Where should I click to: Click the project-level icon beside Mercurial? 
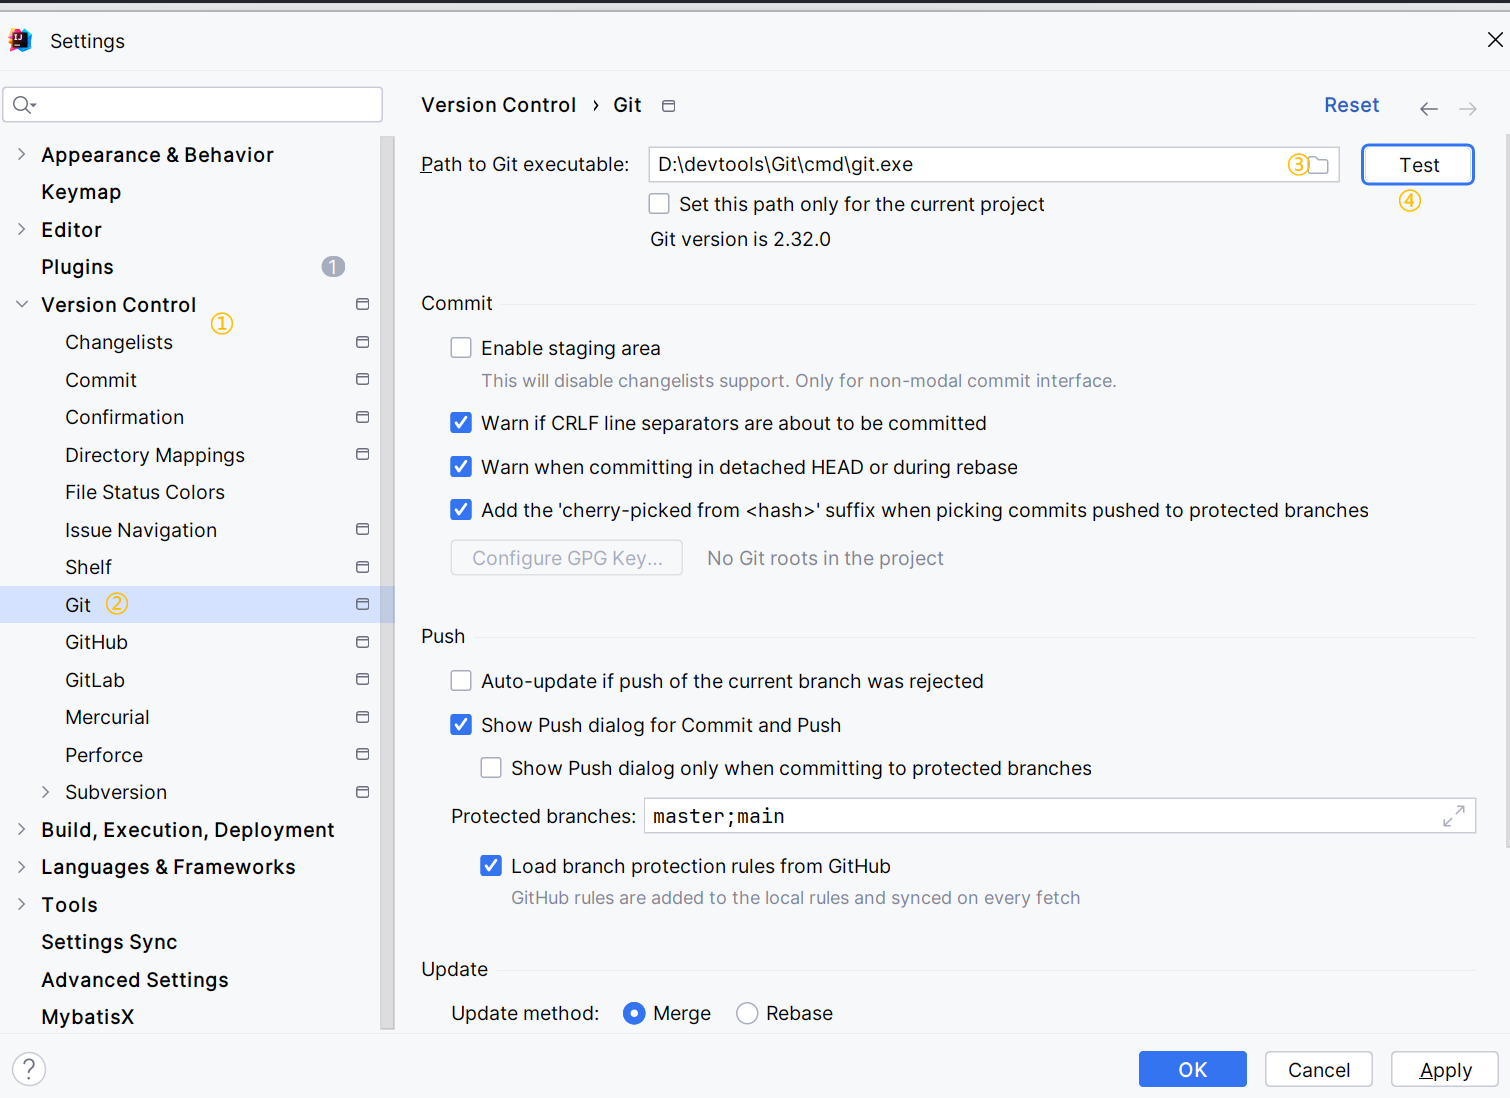[x=362, y=717]
